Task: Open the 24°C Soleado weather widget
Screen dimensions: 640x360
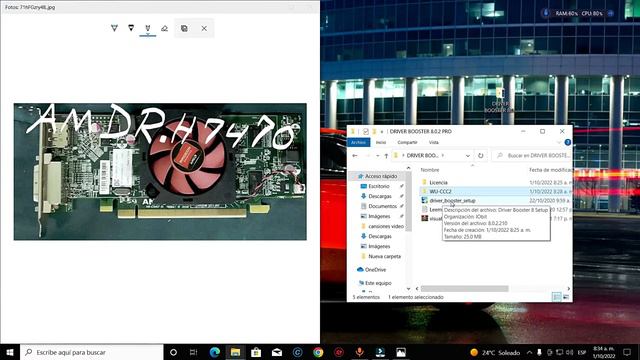Action: click(x=495, y=353)
